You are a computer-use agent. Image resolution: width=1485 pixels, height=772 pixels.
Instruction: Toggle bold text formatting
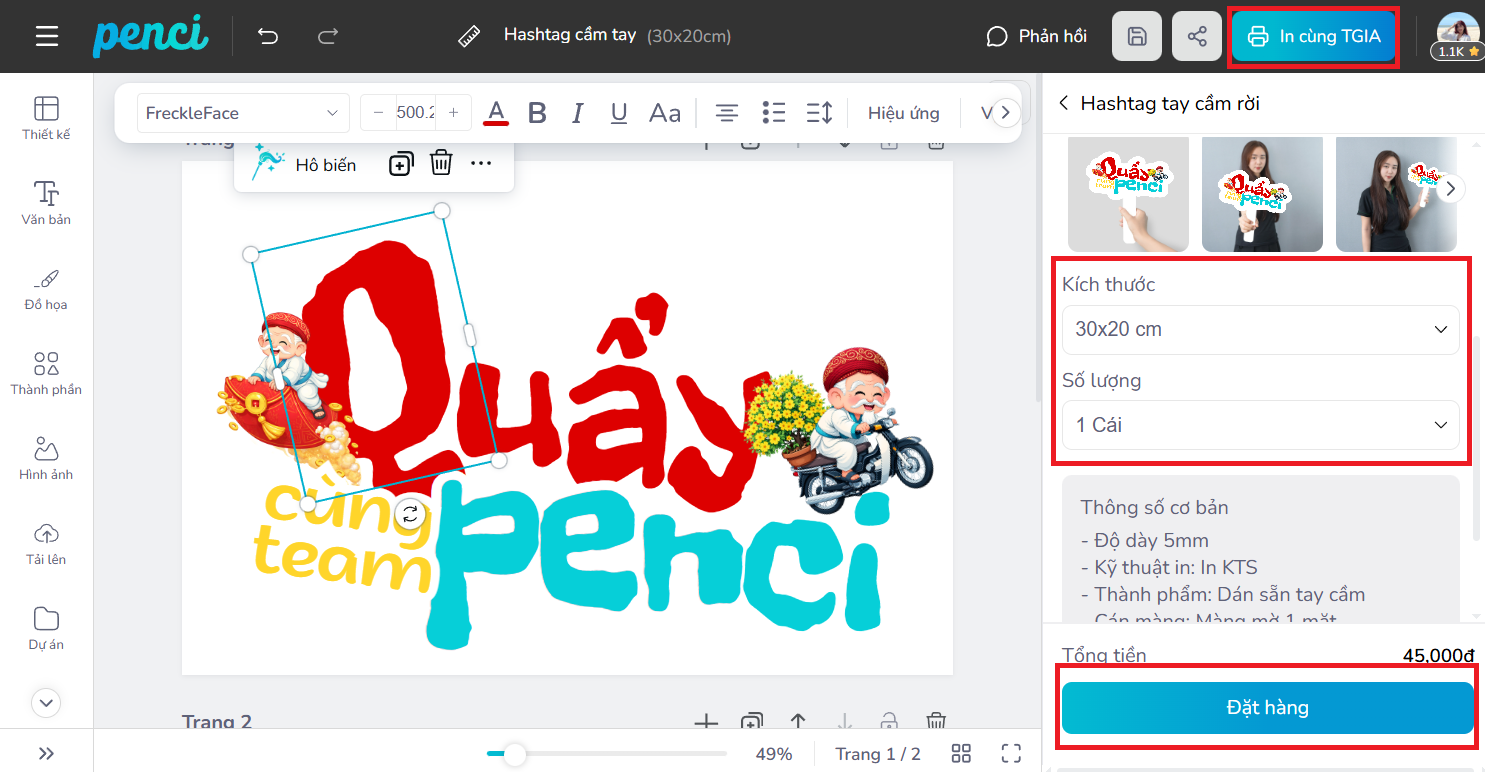click(x=537, y=113)
